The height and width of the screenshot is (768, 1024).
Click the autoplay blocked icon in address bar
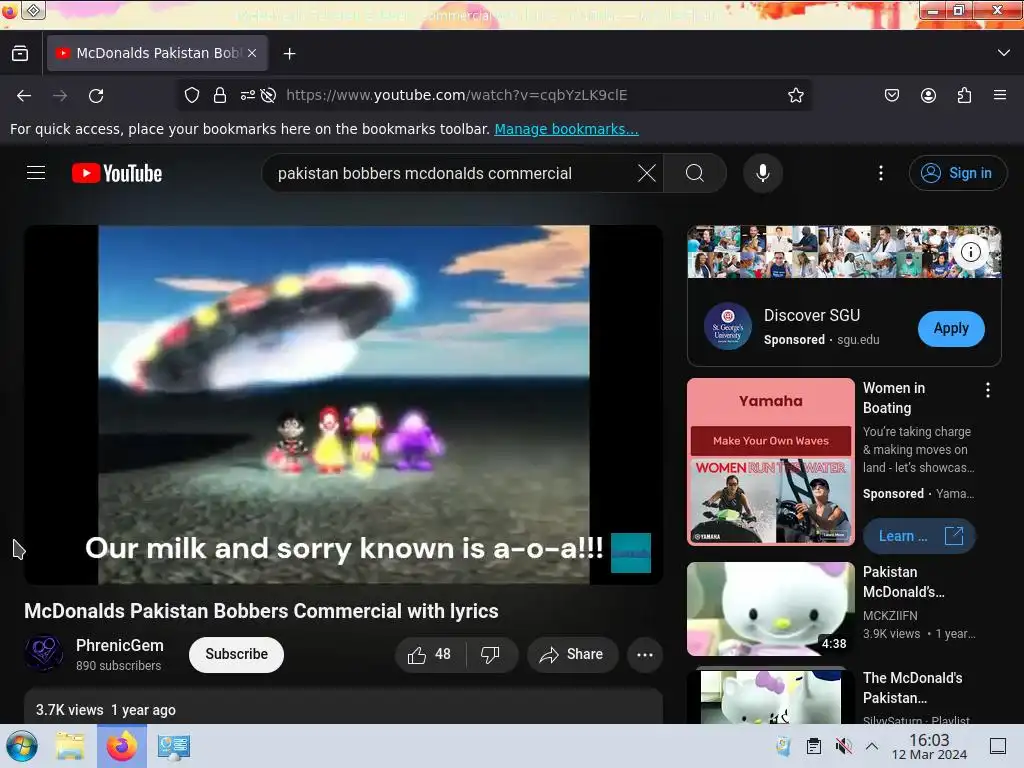point(268,95)
